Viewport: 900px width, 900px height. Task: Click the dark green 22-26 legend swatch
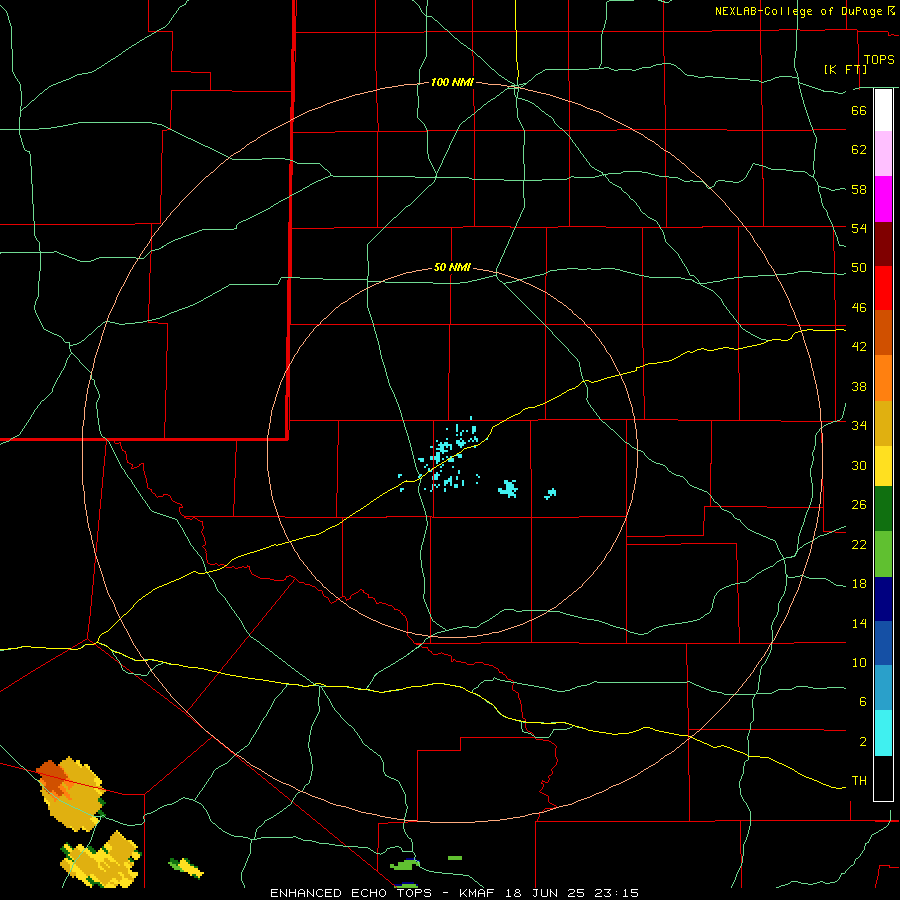(x=883, y=509)
